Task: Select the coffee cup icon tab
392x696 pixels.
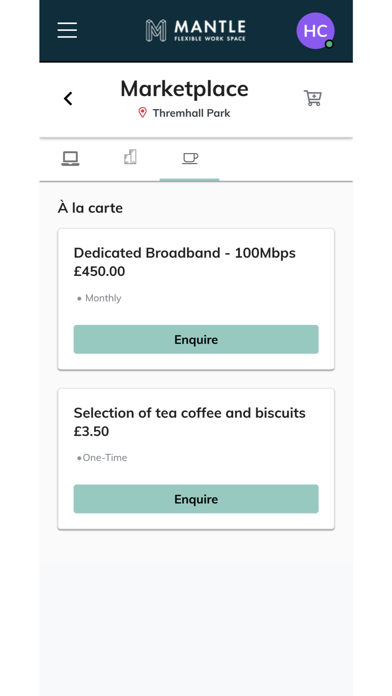Action: (190, 158)
